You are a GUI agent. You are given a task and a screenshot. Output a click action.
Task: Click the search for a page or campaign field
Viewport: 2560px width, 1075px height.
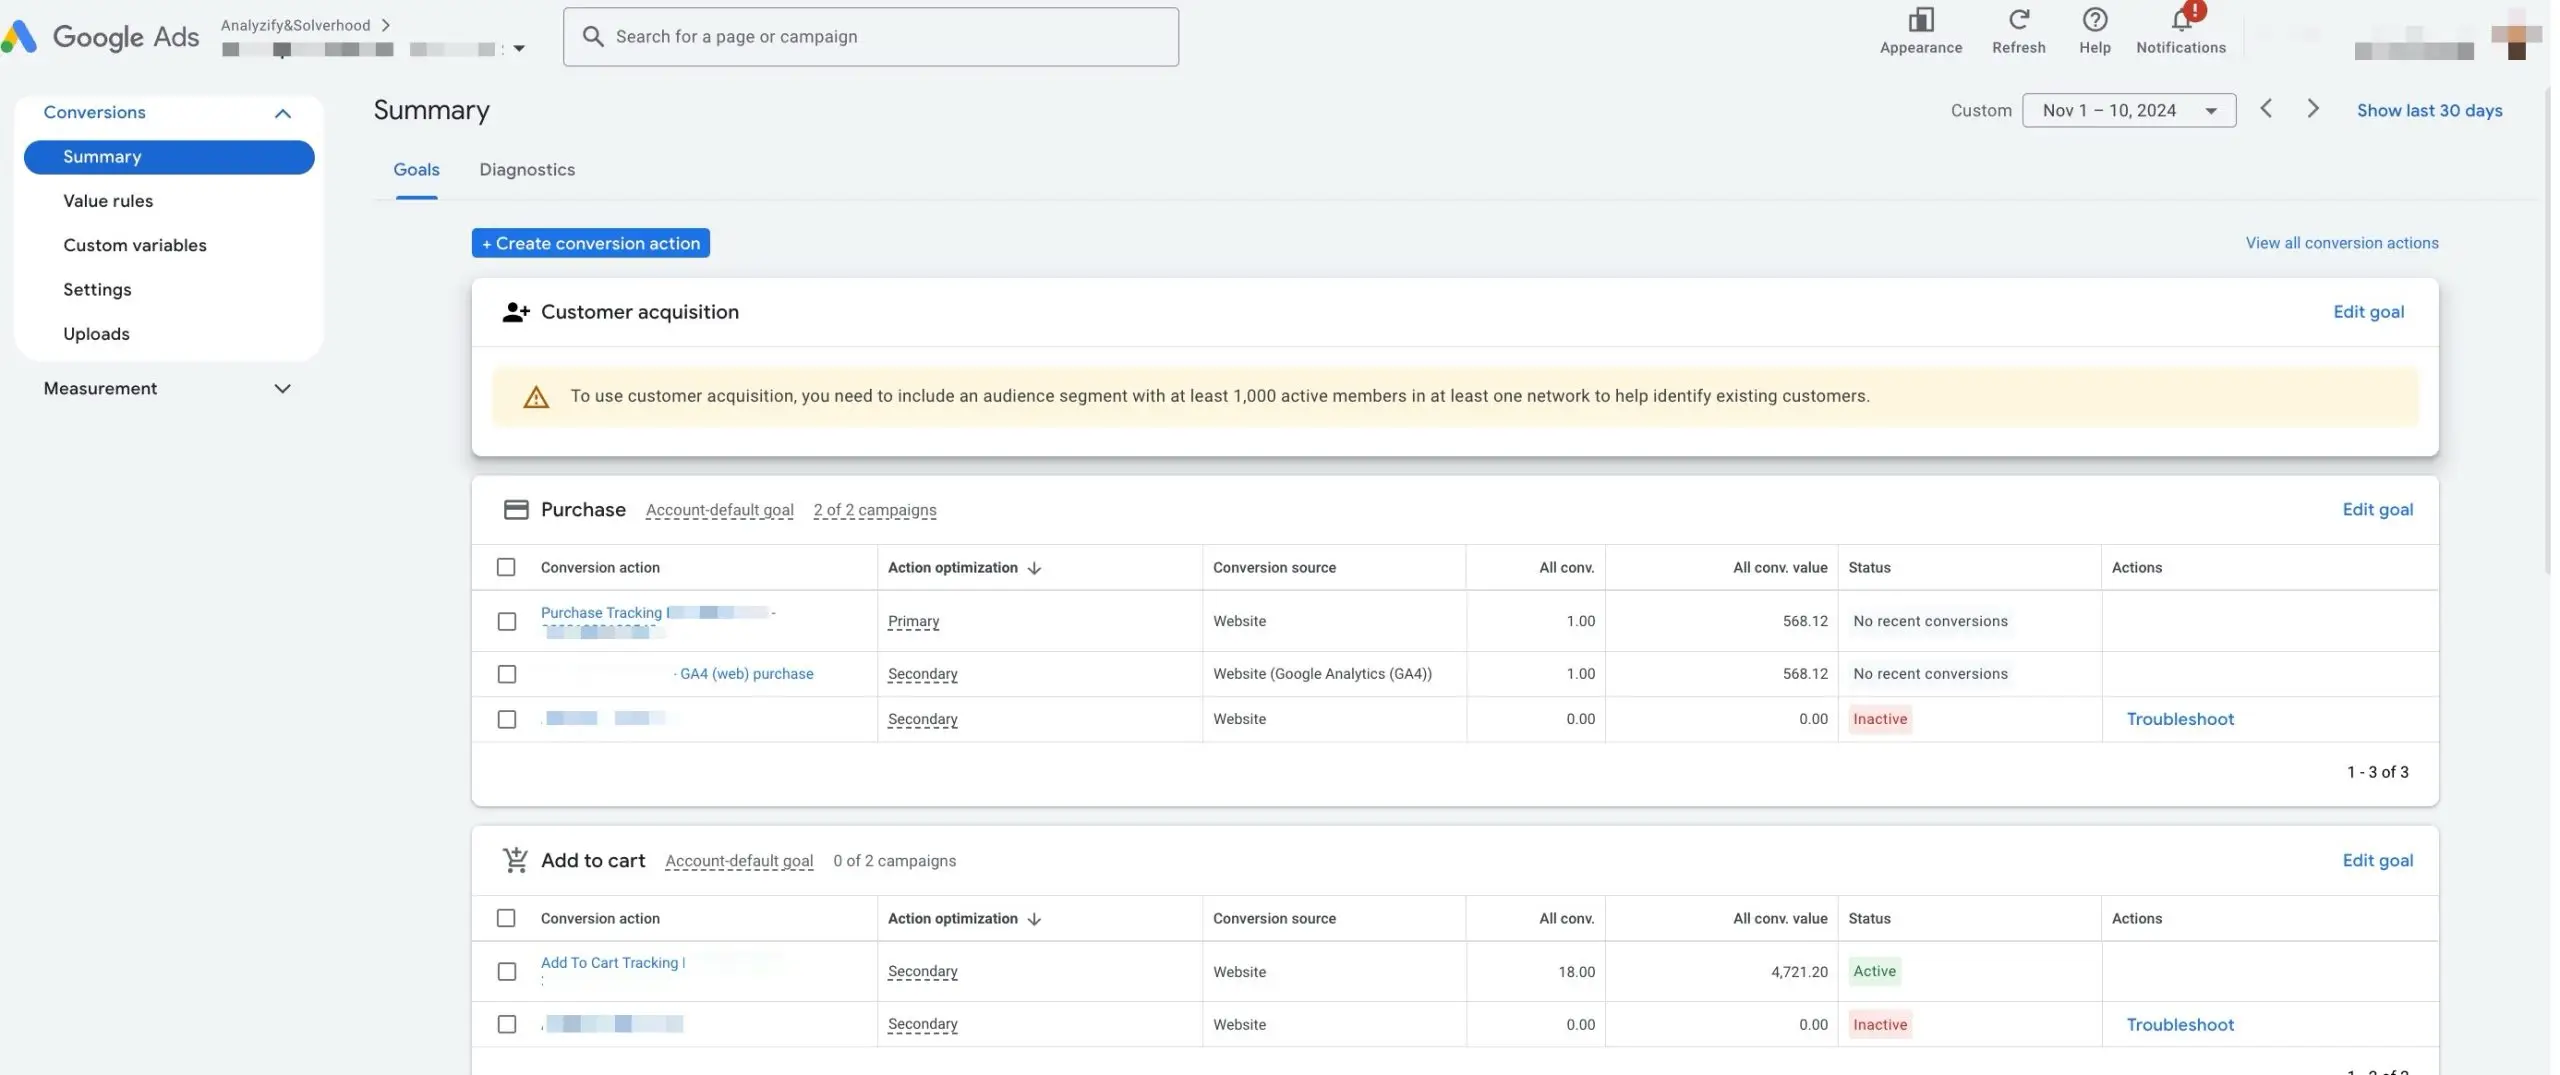pos(871,37)
